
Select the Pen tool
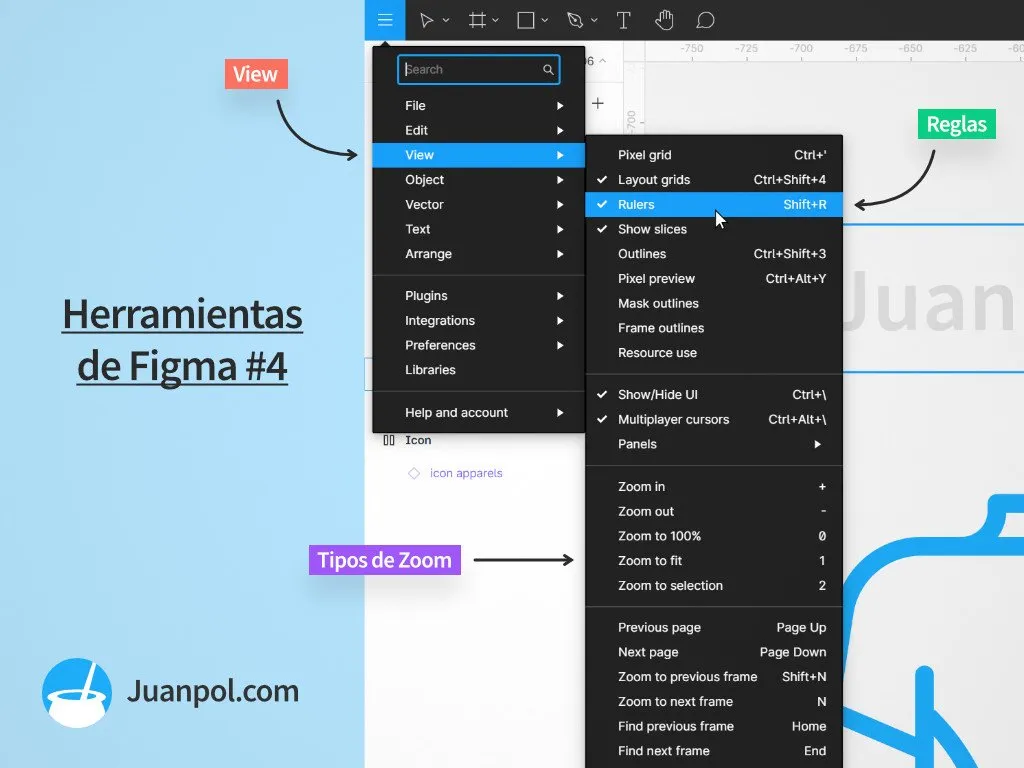click(575, 20)
